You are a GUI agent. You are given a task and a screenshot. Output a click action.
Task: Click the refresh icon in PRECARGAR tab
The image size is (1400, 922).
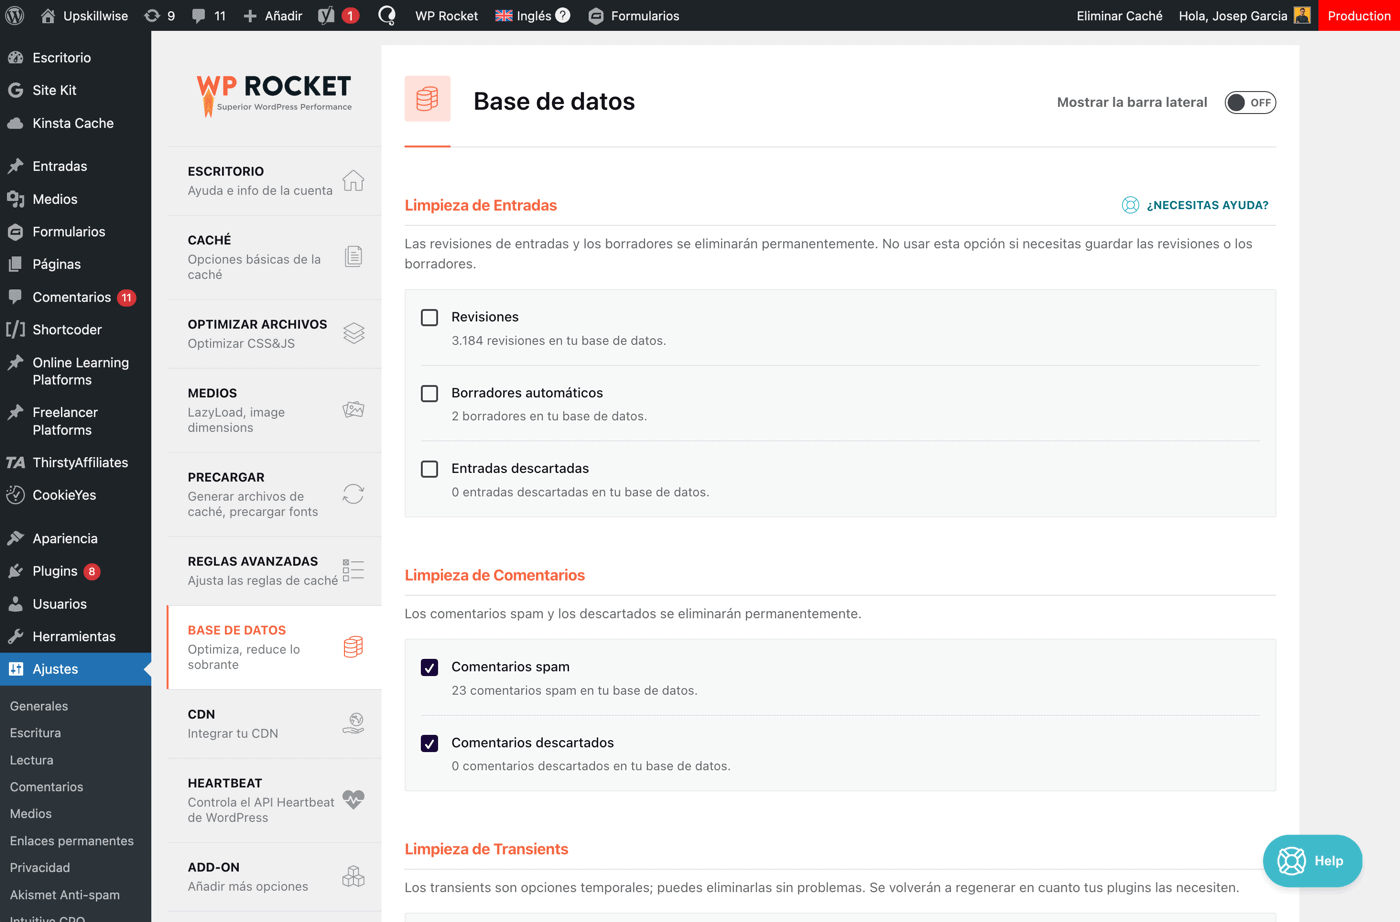coord(353,494)
